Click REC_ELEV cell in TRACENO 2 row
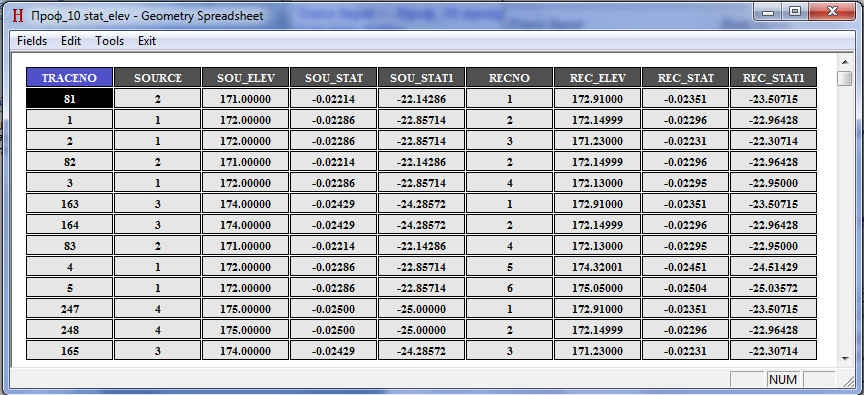The image size is (864, 395). click(597, 141)
